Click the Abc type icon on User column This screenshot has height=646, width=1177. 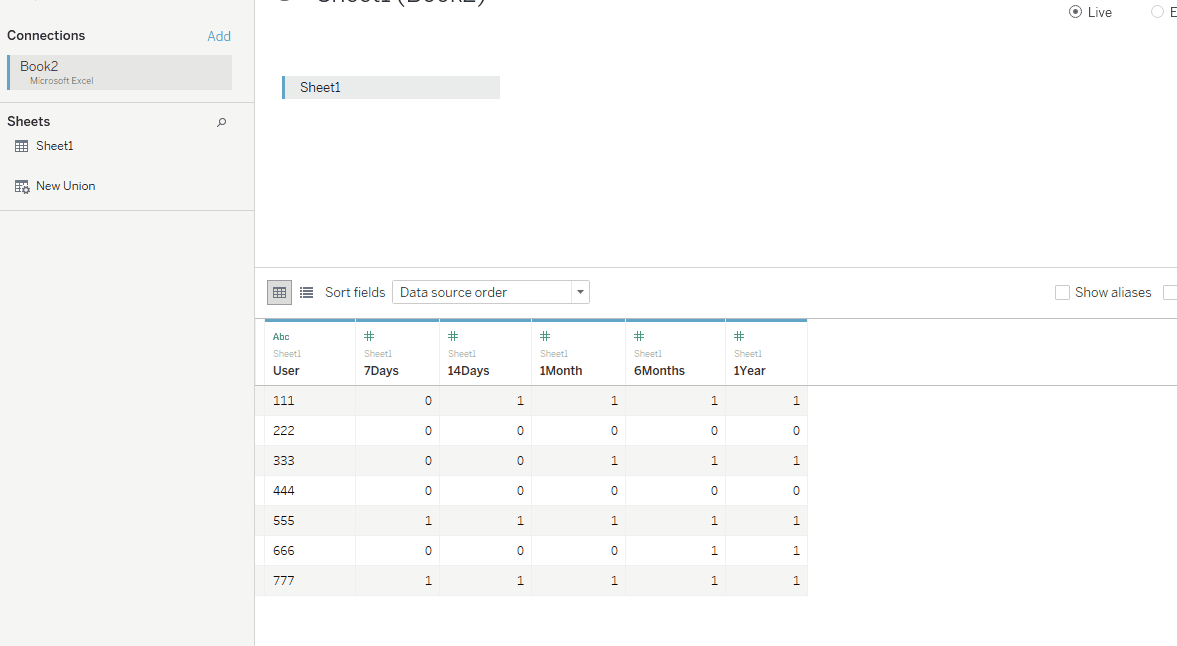[x=279, y=336]
